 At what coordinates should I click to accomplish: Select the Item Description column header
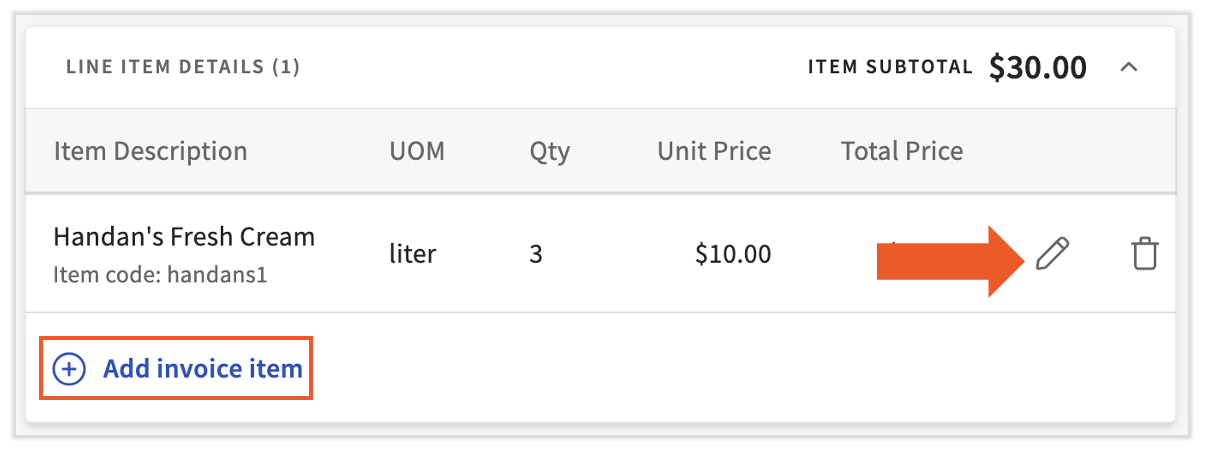click(150, 152)
